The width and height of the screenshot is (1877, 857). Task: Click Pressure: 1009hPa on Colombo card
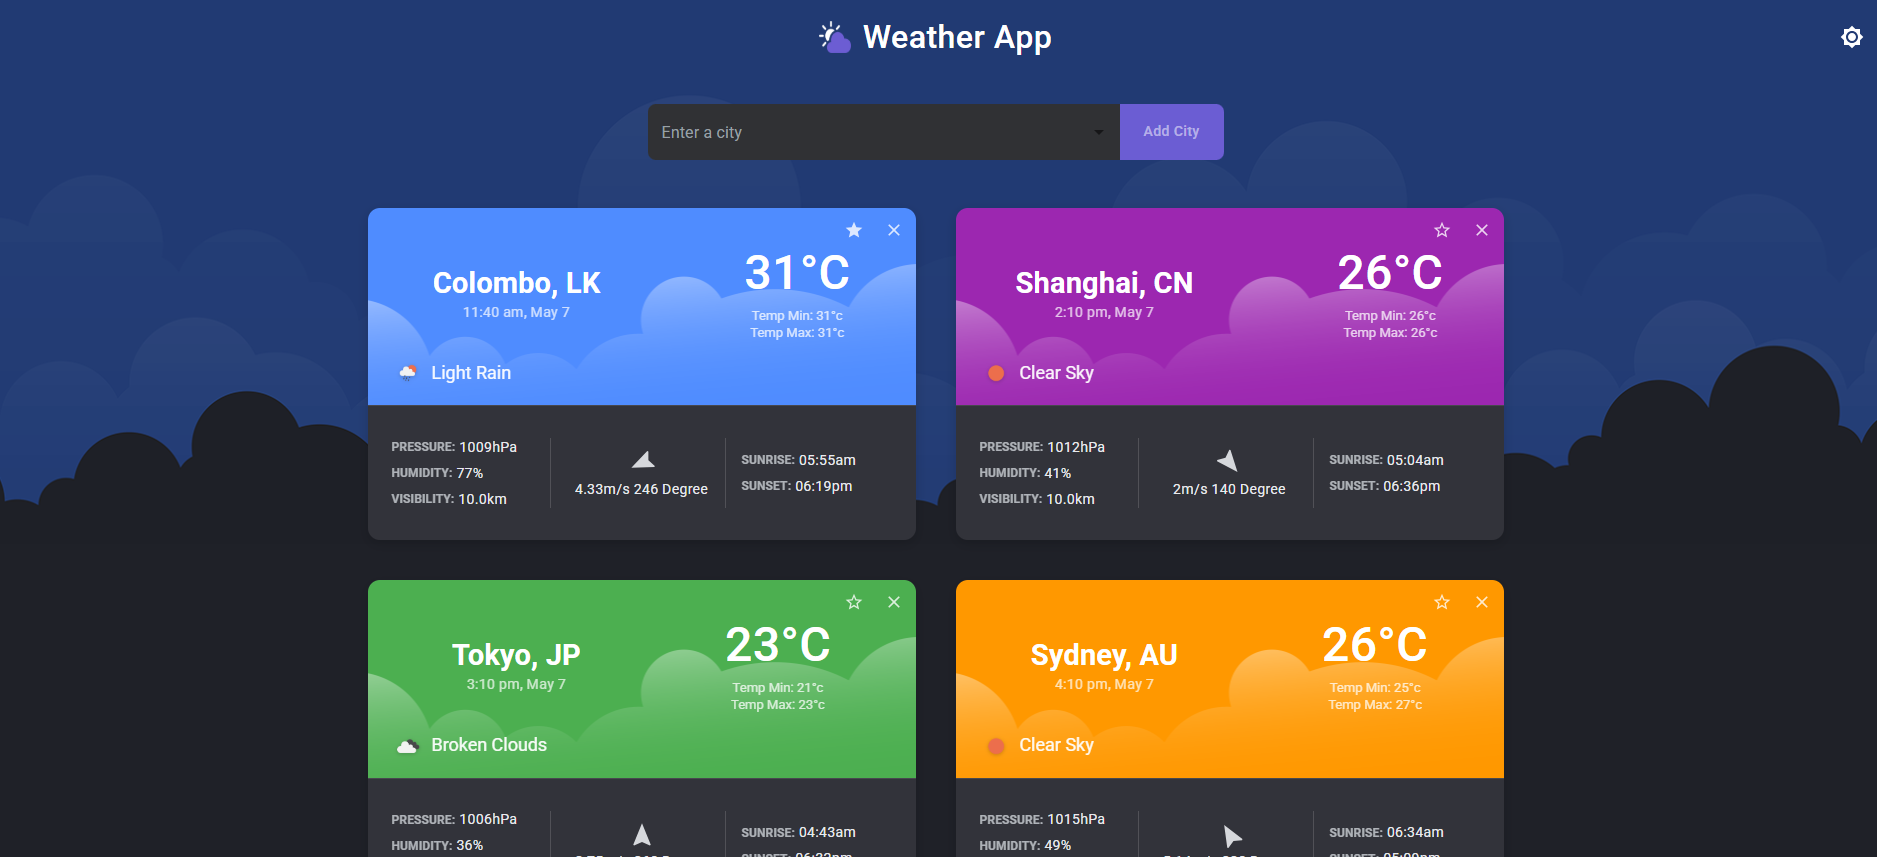pyautogui.click(x=454, y=447)
